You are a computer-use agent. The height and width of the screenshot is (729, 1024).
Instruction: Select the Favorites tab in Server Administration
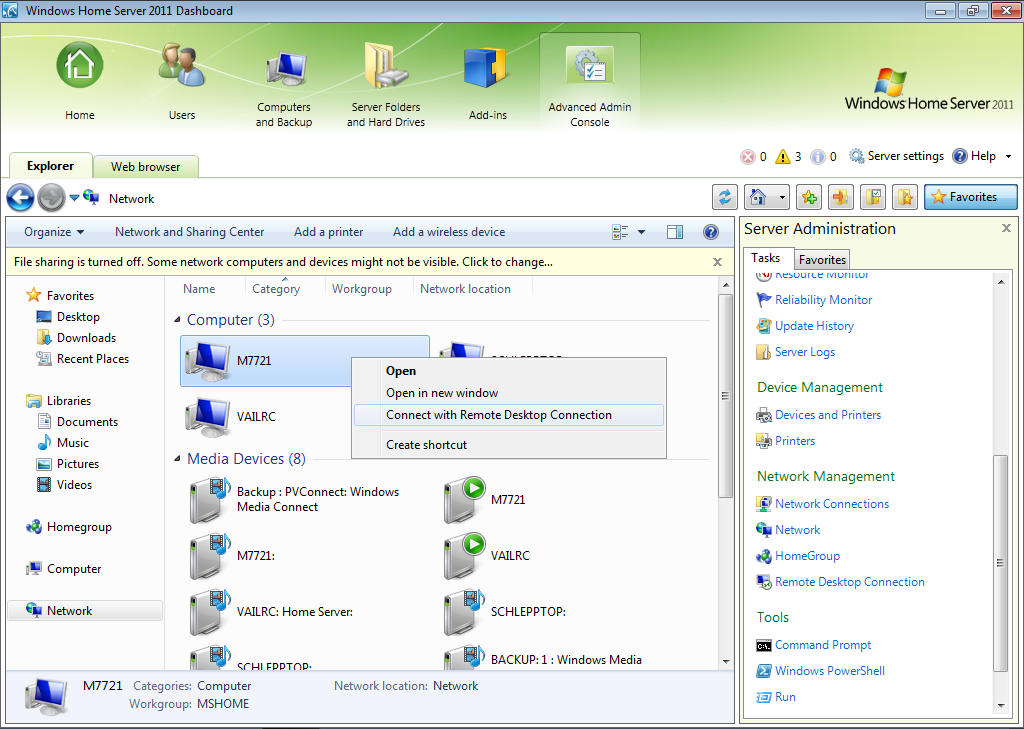click(822, 259)
